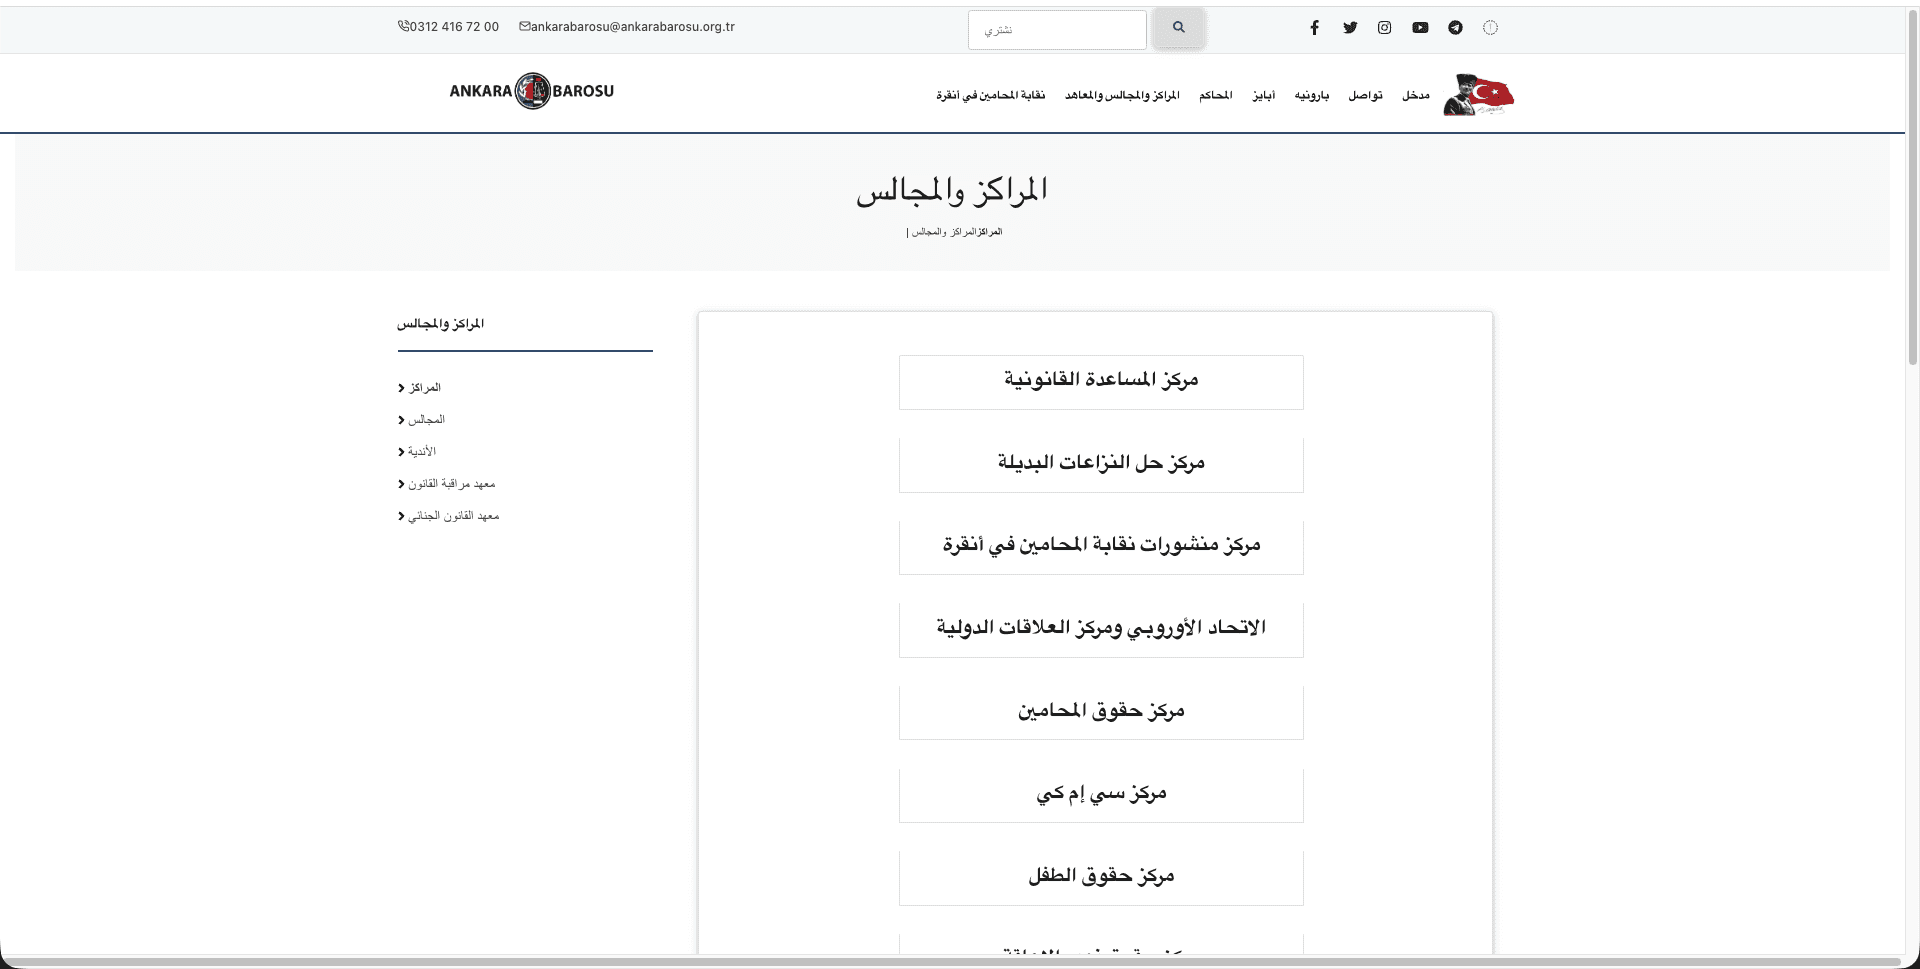Click the chevron next to الأندية in sidebar

tap(401, 452)
